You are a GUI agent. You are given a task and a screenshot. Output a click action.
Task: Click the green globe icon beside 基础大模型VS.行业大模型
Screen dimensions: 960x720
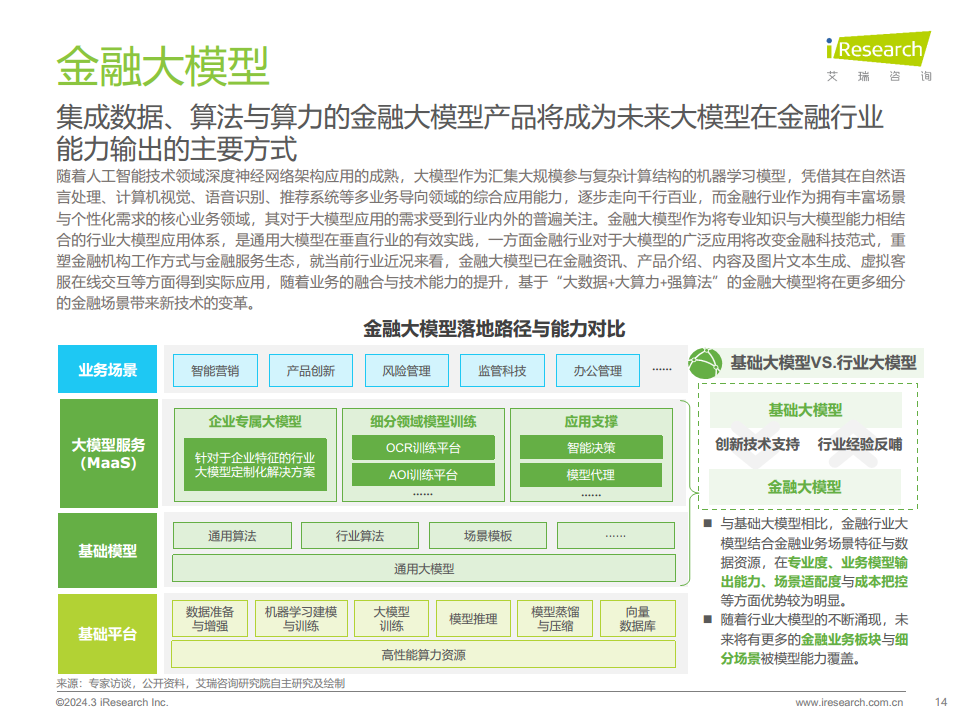pyautogui.click(x=707, y=363)
